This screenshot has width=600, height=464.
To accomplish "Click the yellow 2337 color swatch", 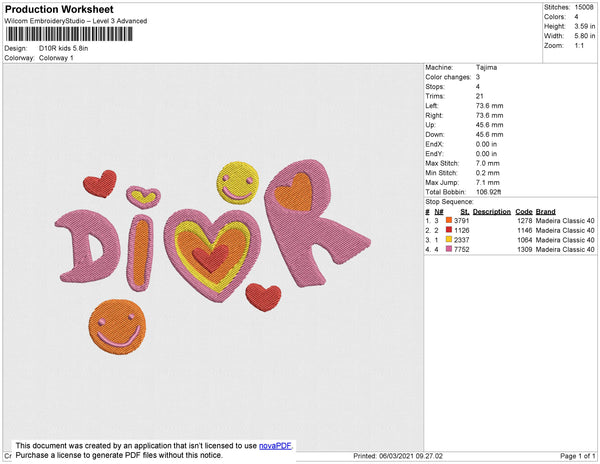I will (x=449, y=240).
